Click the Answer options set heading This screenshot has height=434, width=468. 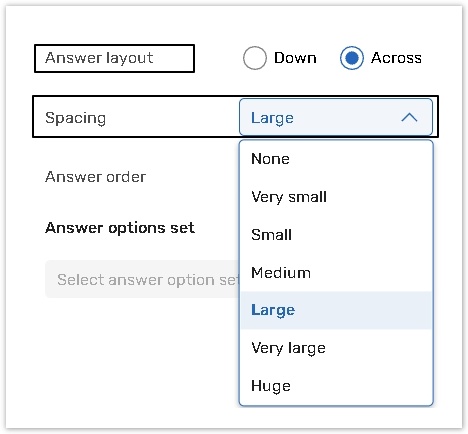[120, 228]
